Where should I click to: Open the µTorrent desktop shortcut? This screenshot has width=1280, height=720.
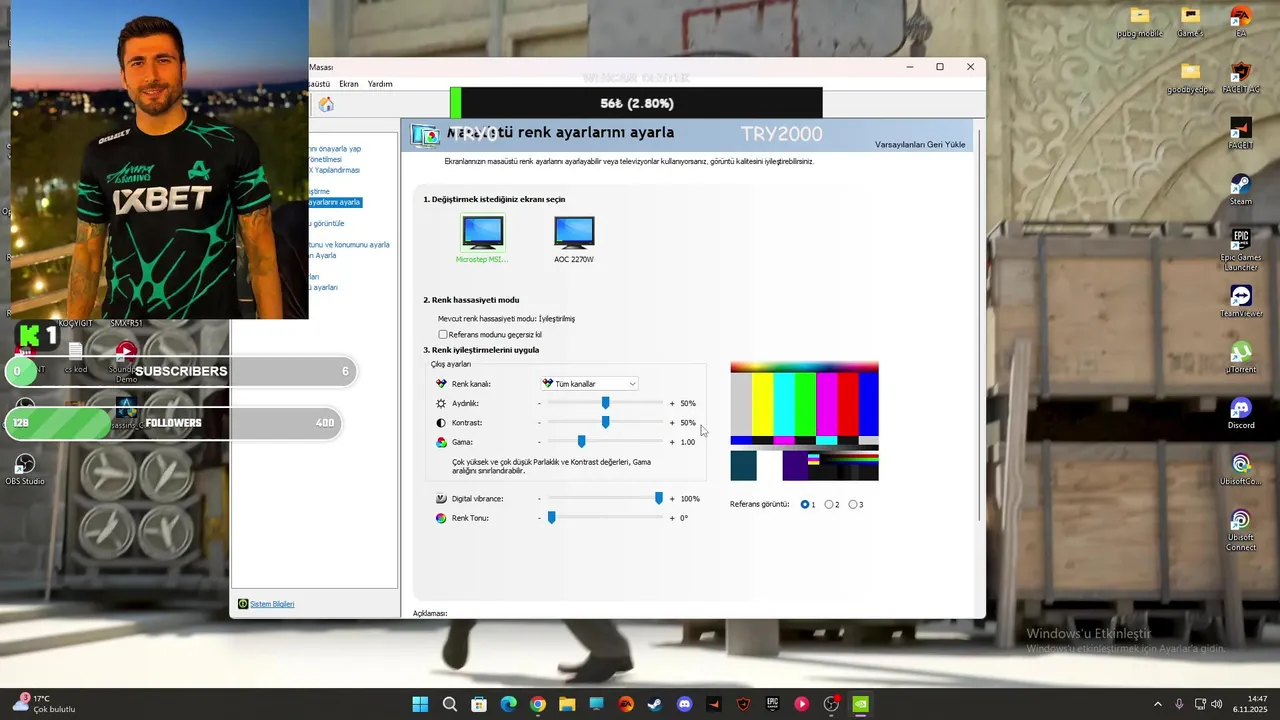tap(1240, 358)
